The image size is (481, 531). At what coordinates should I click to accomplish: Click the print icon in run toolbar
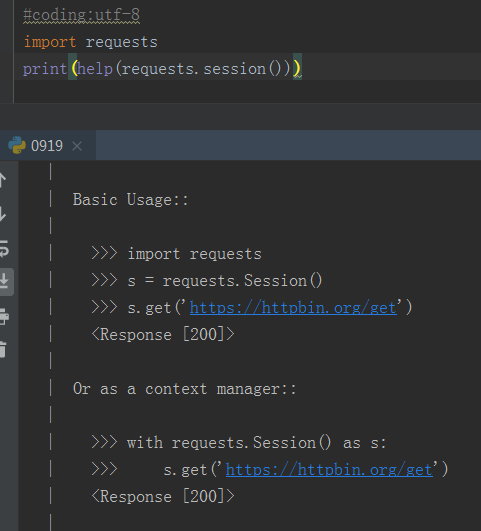[3, 316]
